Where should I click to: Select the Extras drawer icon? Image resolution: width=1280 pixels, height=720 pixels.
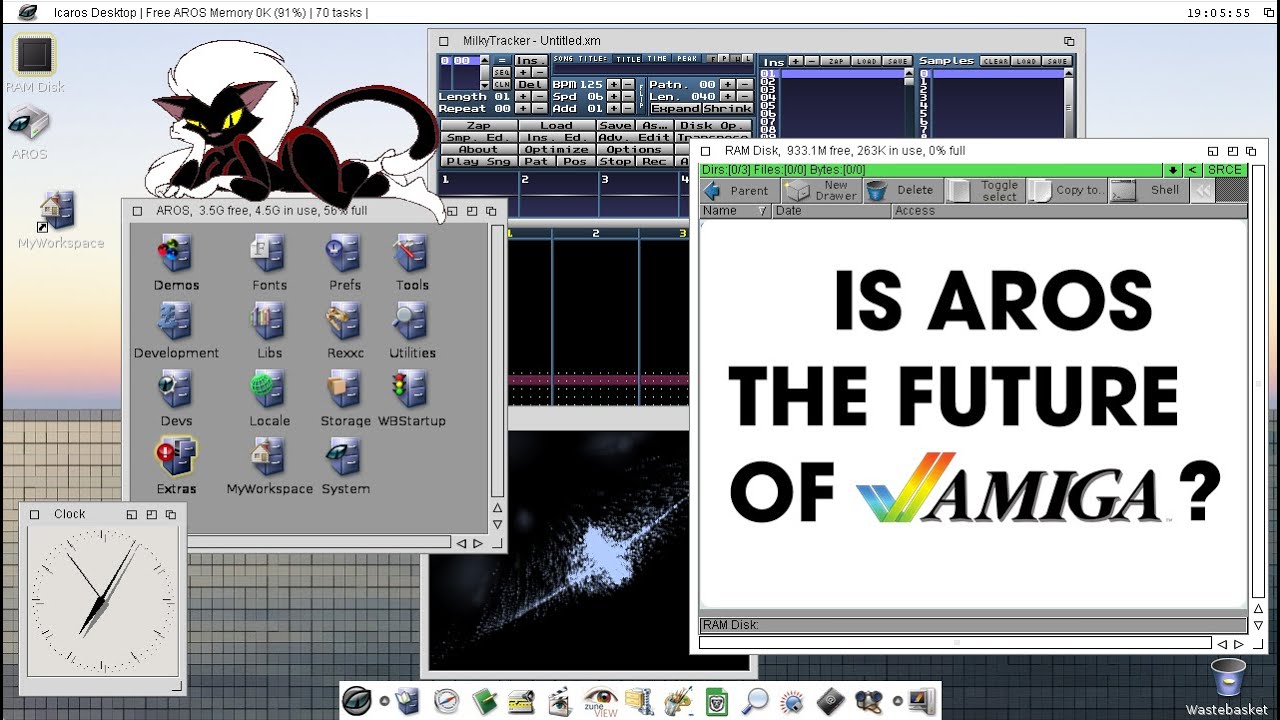click(176, 467)
